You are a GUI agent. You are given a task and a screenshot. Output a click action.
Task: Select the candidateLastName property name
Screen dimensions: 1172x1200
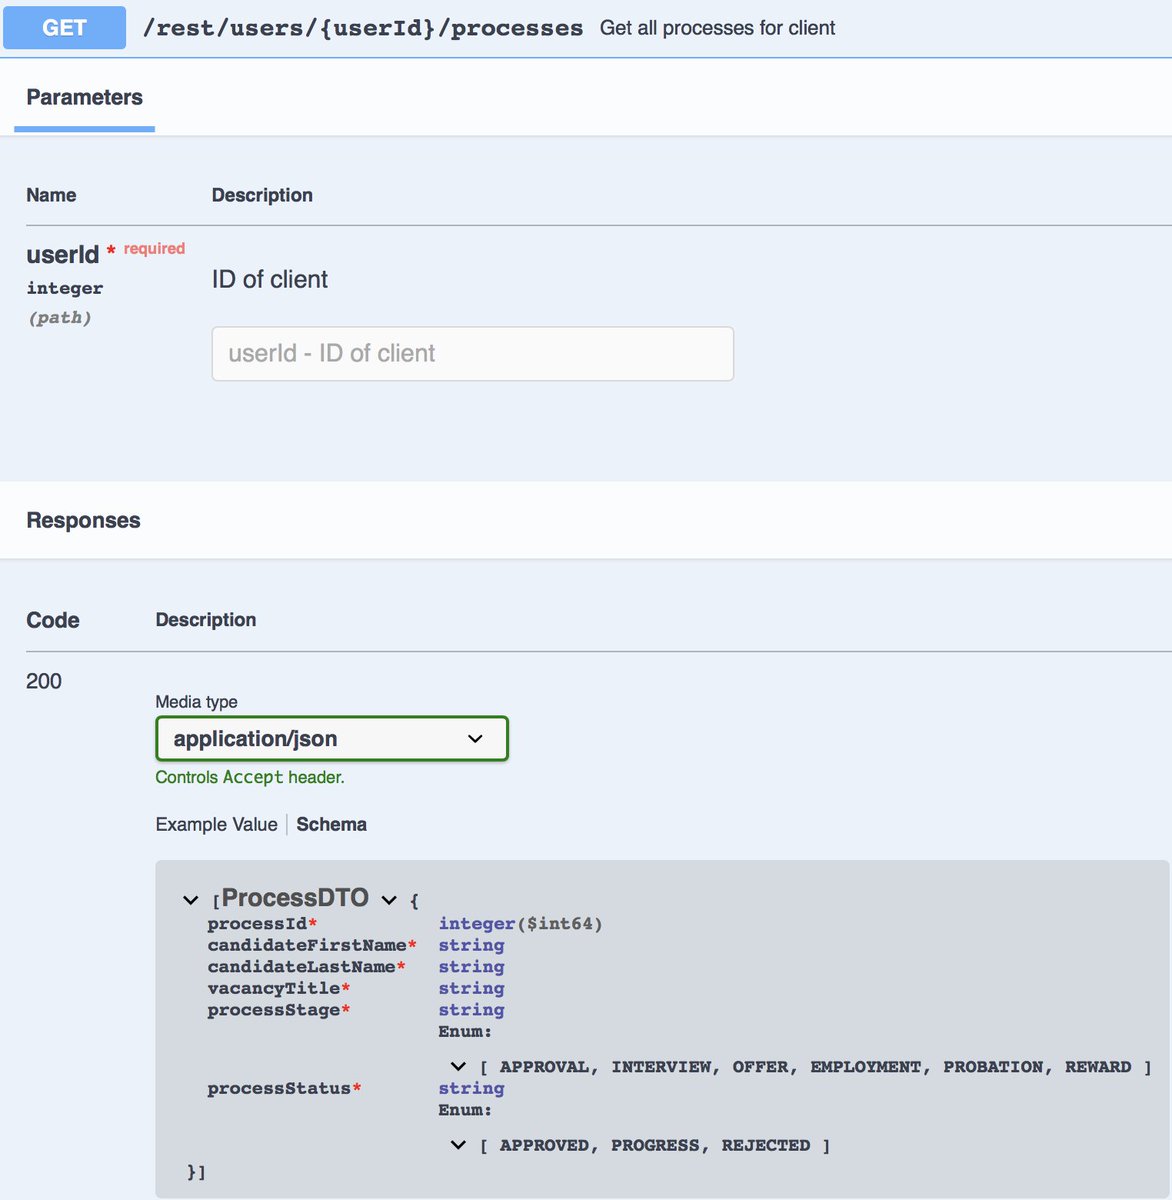point(301,967)
